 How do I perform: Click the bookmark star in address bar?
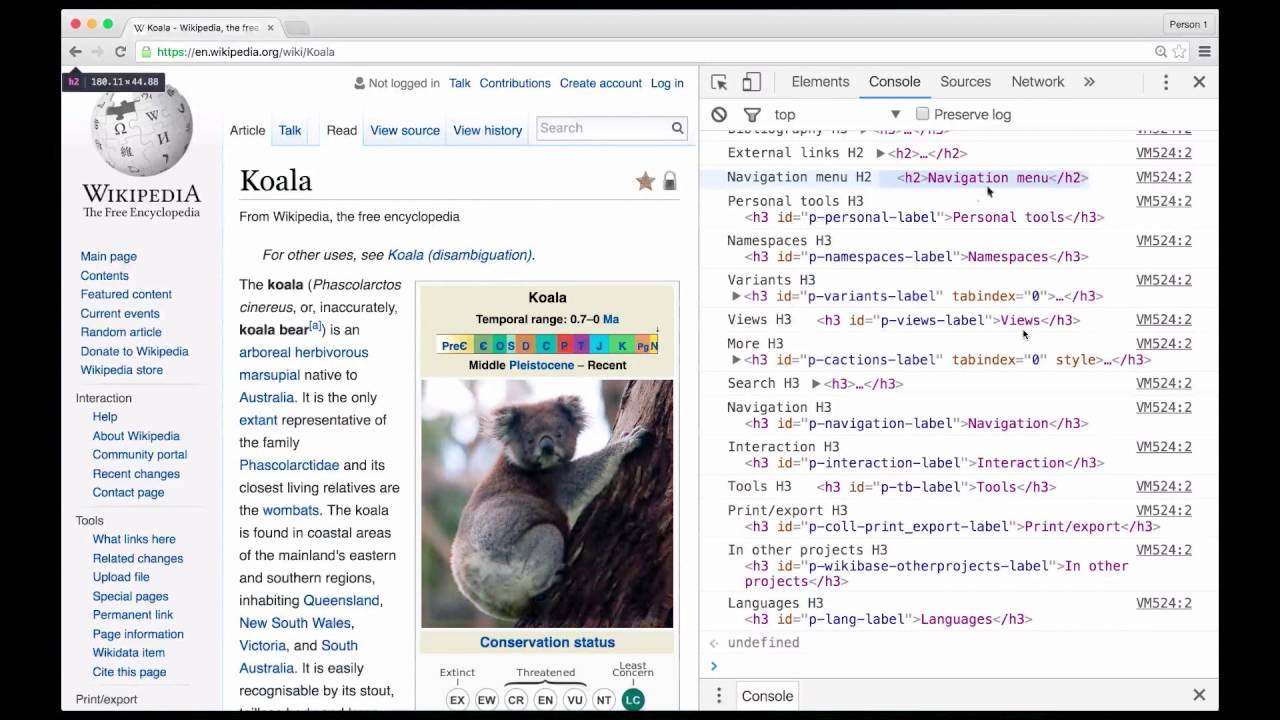click(1179, 52)
